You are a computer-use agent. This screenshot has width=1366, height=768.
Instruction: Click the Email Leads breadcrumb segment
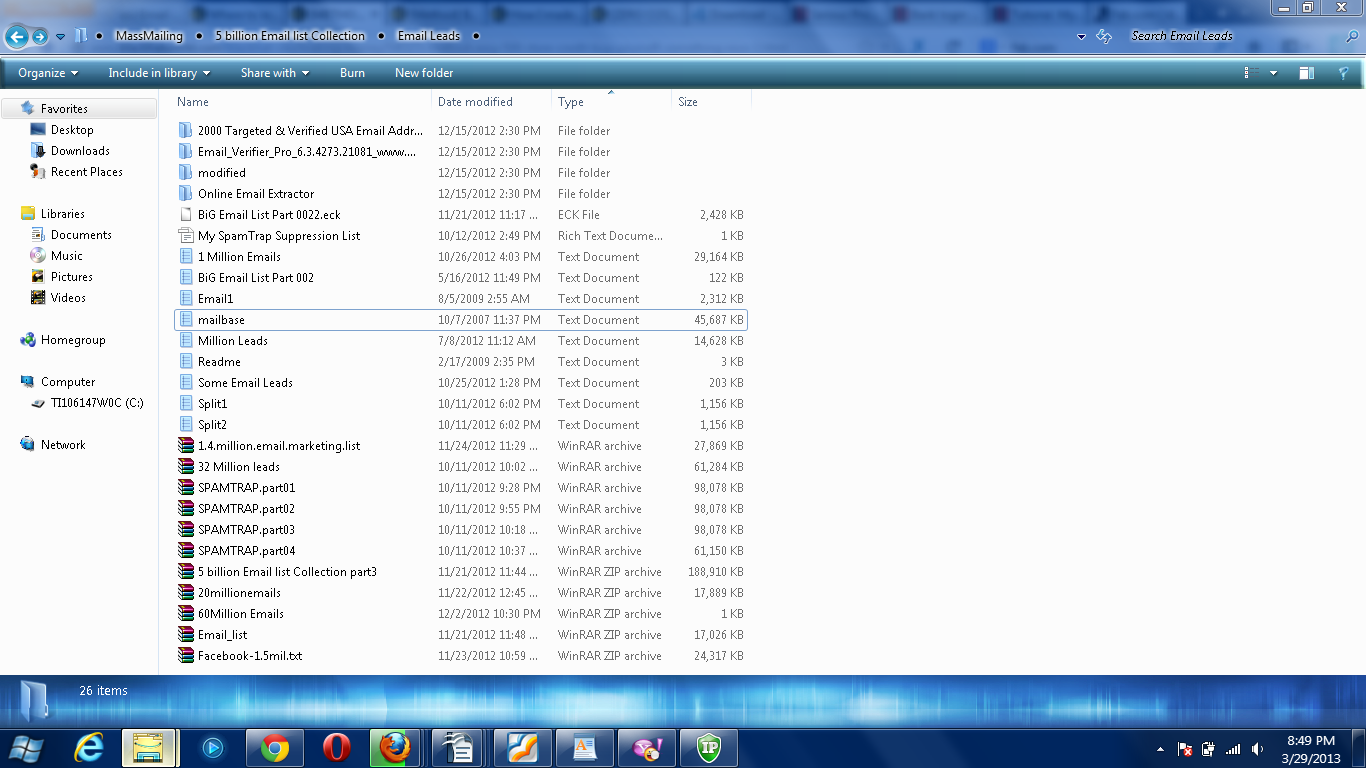click(429, 36)
